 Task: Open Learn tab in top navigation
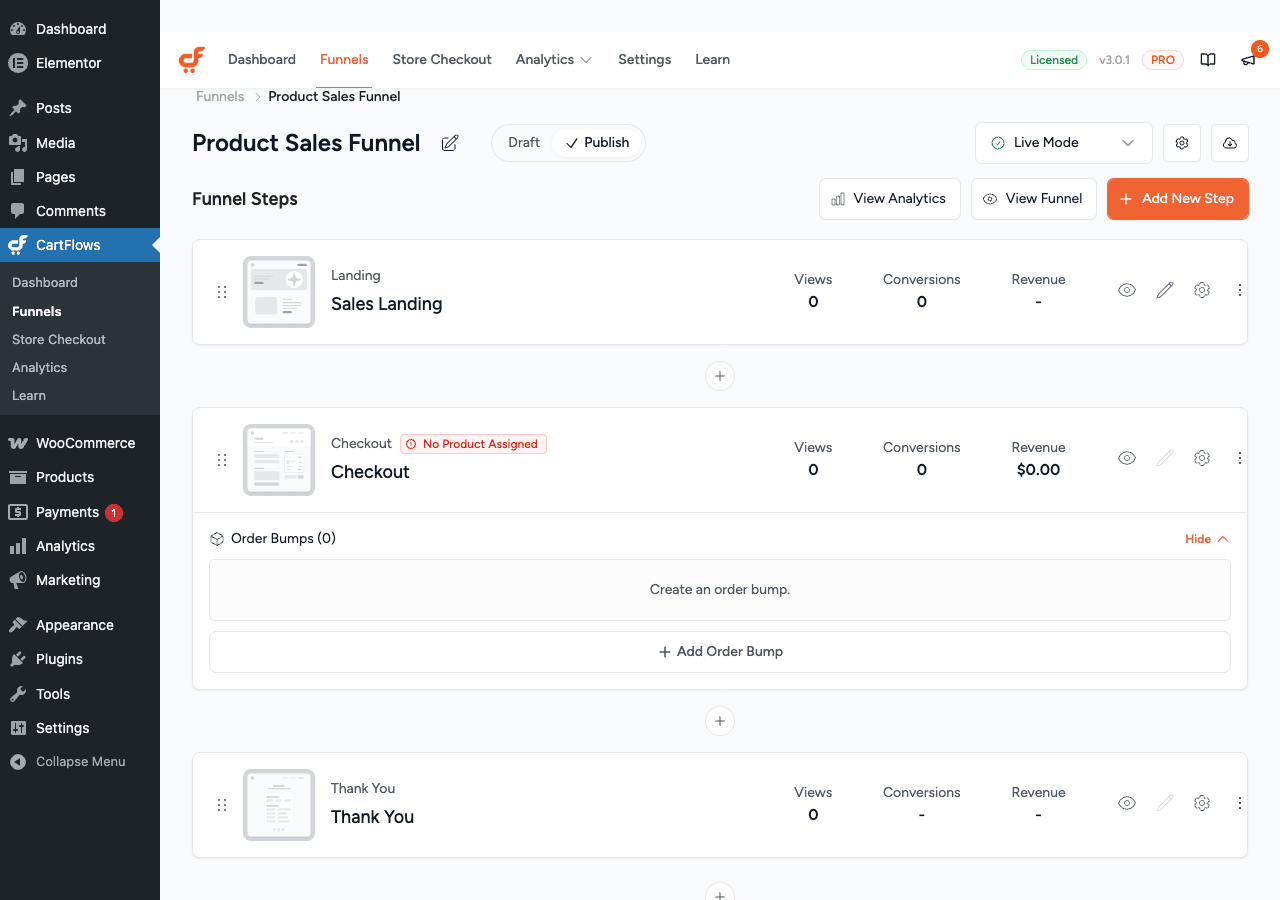point(713,60)
